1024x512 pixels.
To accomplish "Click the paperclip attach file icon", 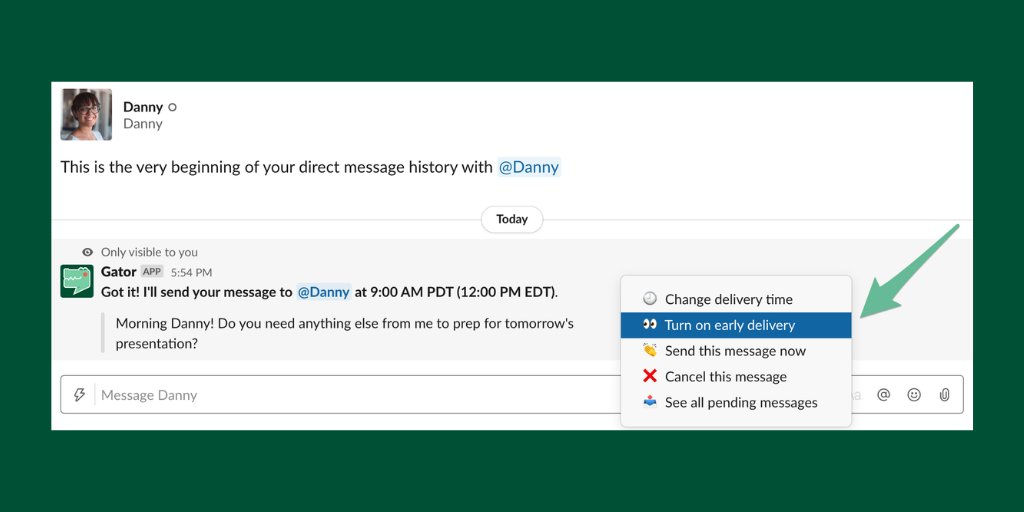I will (944, 394).
